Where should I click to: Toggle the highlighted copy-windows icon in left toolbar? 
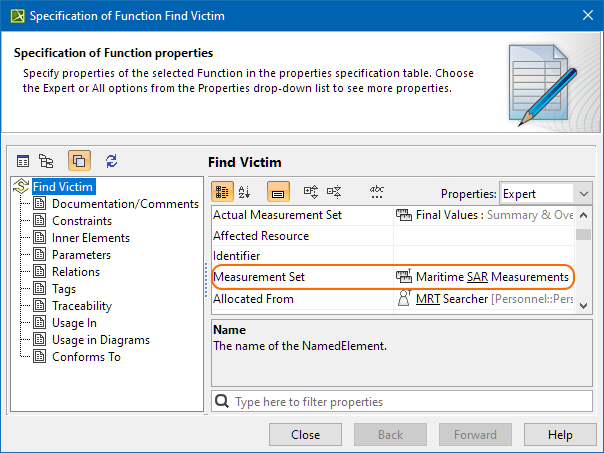point(80,161)
